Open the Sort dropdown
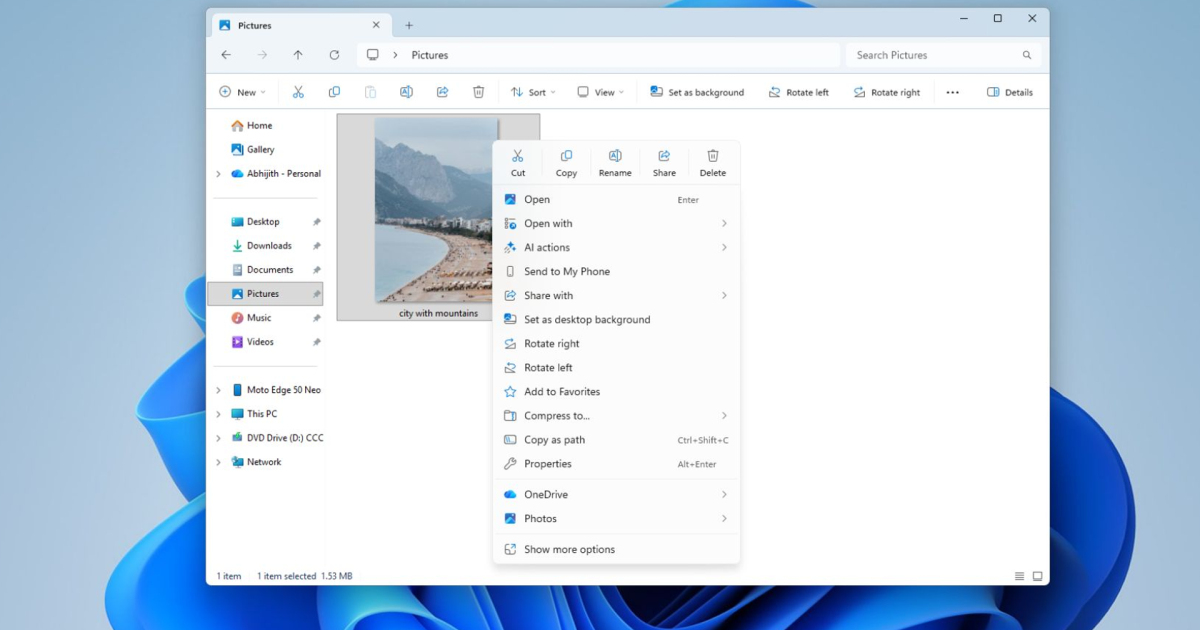The width and height of the screenshot is (1200, 630). pos(533,92)
